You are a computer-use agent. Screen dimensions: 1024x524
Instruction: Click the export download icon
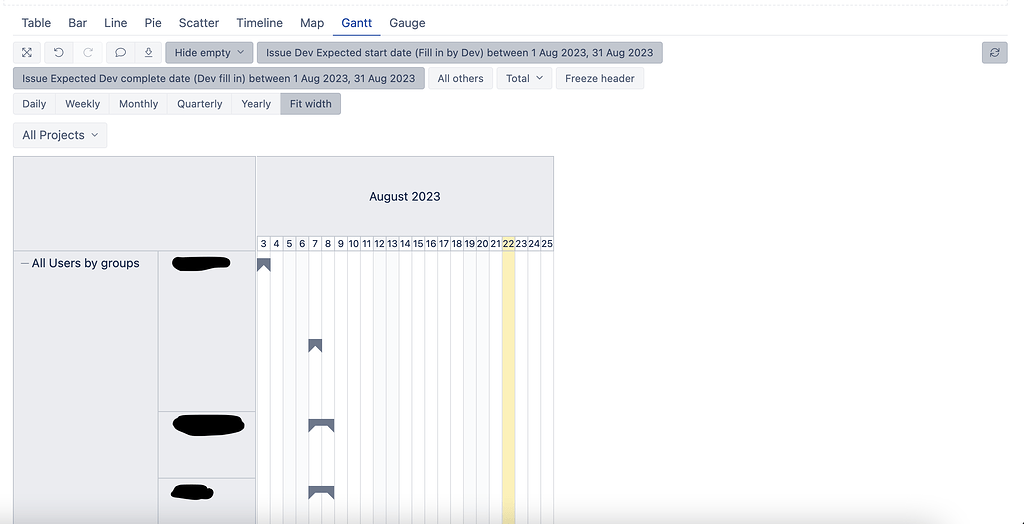148,52
